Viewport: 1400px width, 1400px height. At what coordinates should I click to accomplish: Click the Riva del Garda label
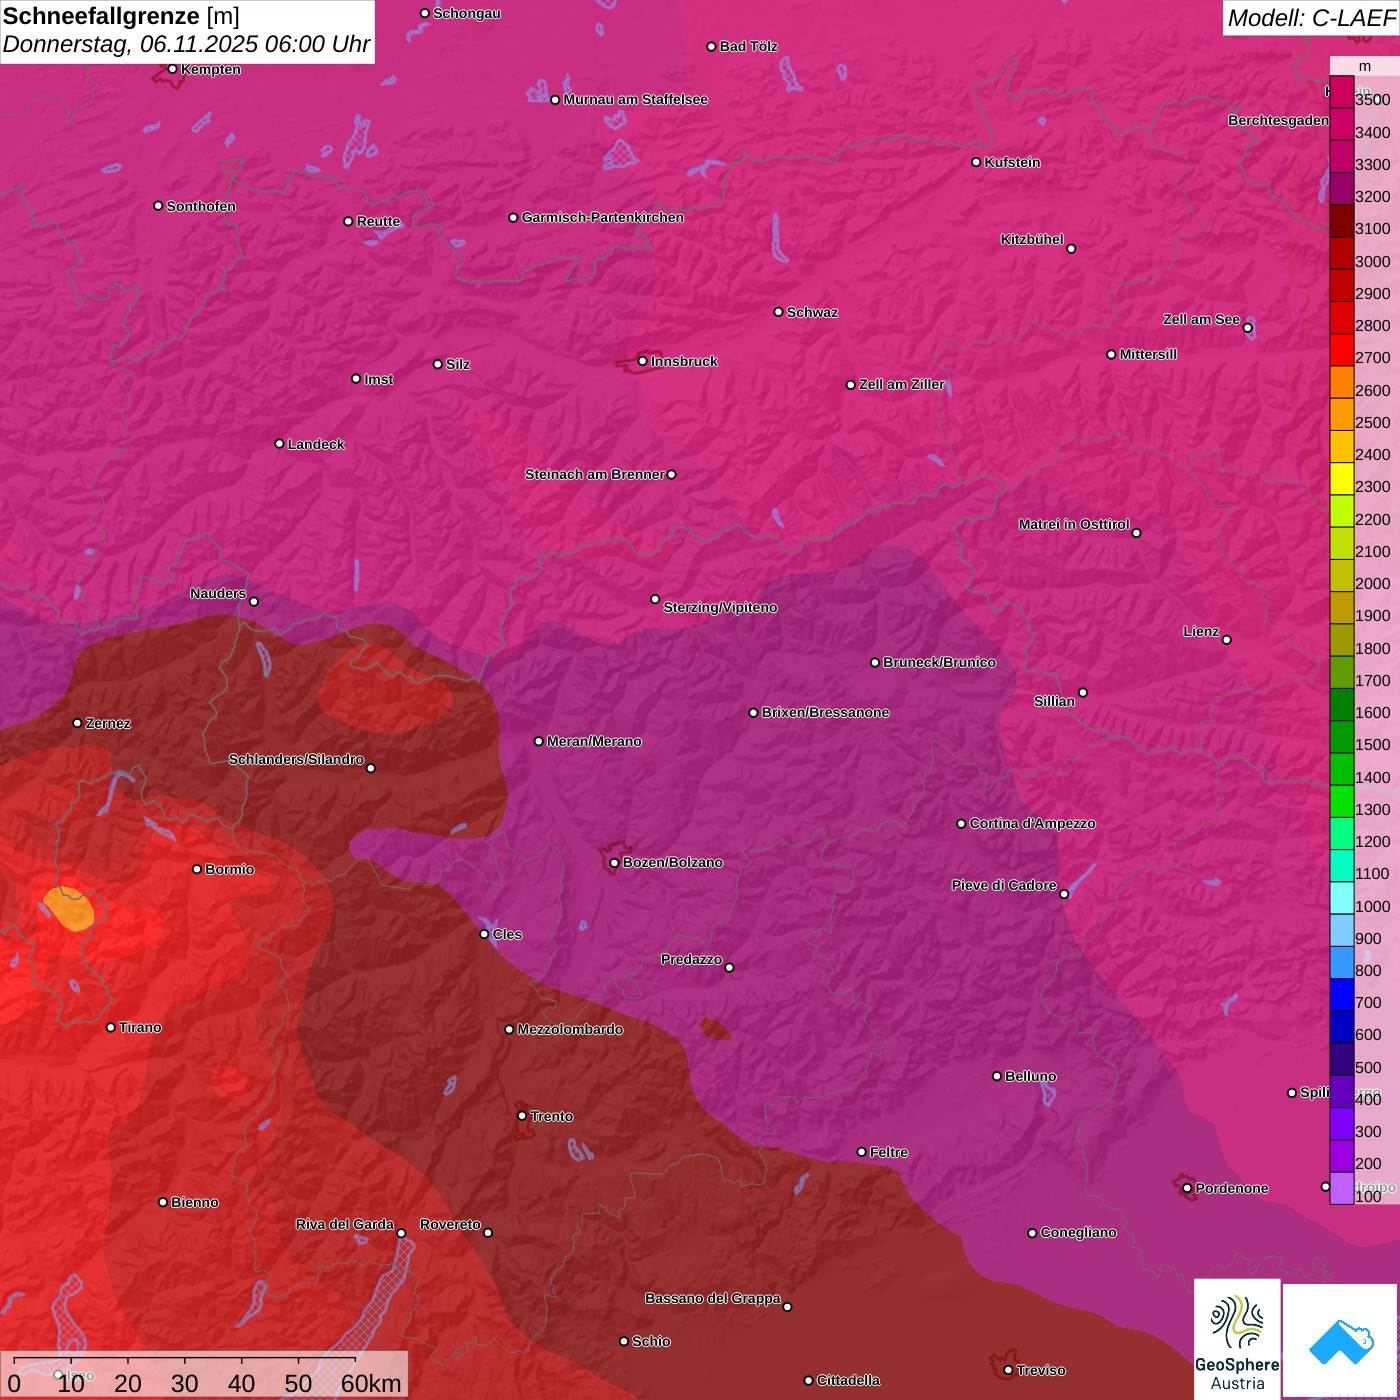point(345,1224)
